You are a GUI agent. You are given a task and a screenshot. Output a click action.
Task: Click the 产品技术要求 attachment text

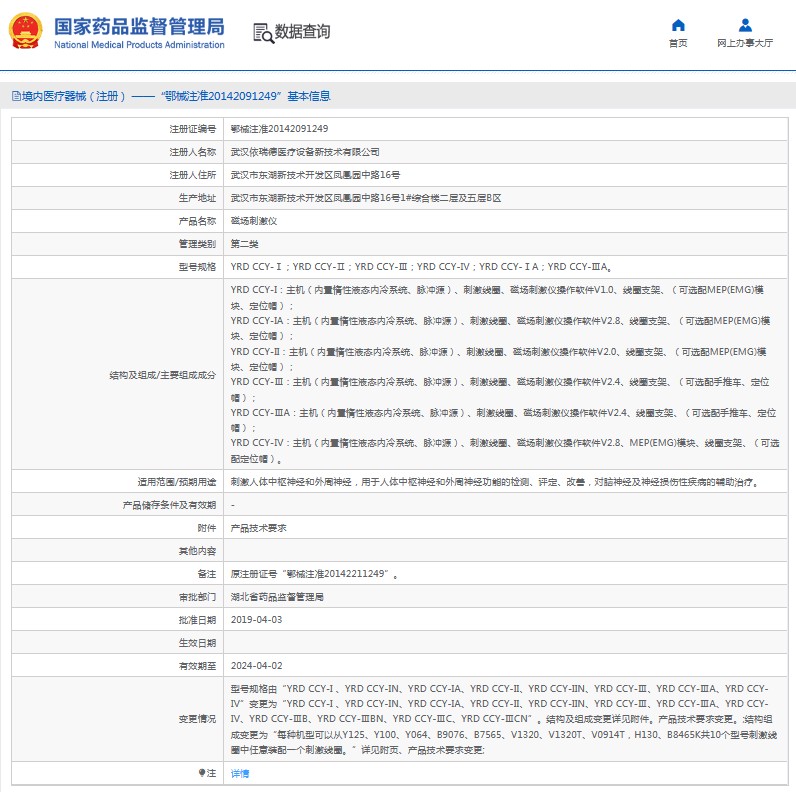[x=258, y=528]
